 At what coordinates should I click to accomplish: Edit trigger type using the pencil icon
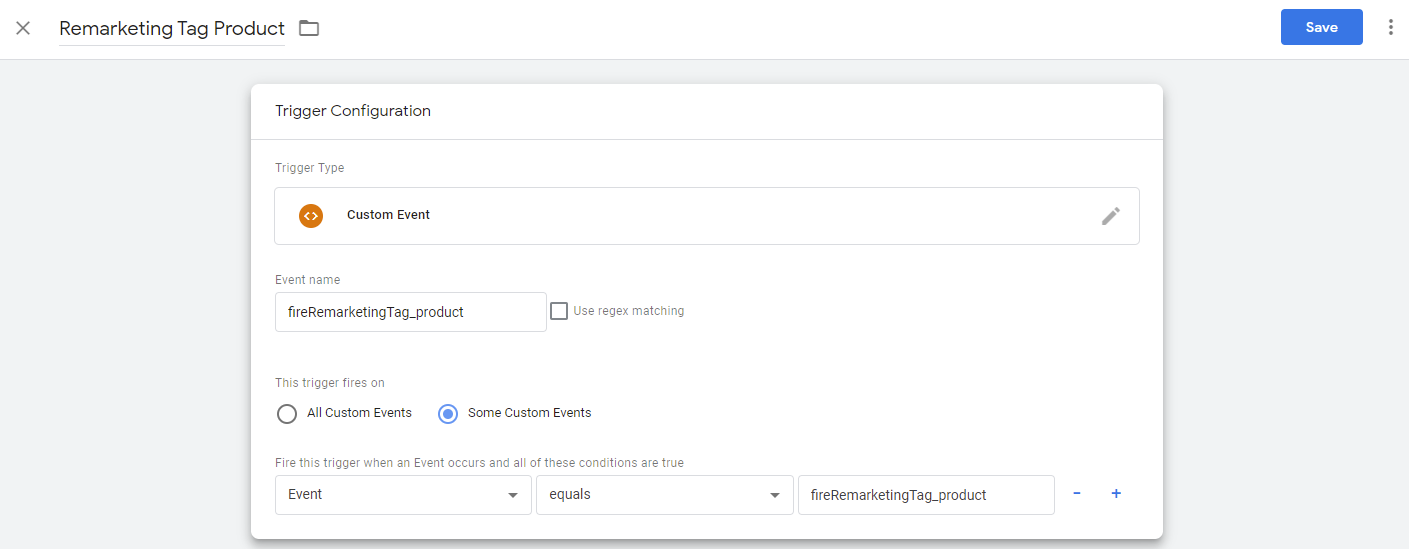point(1110,216)
